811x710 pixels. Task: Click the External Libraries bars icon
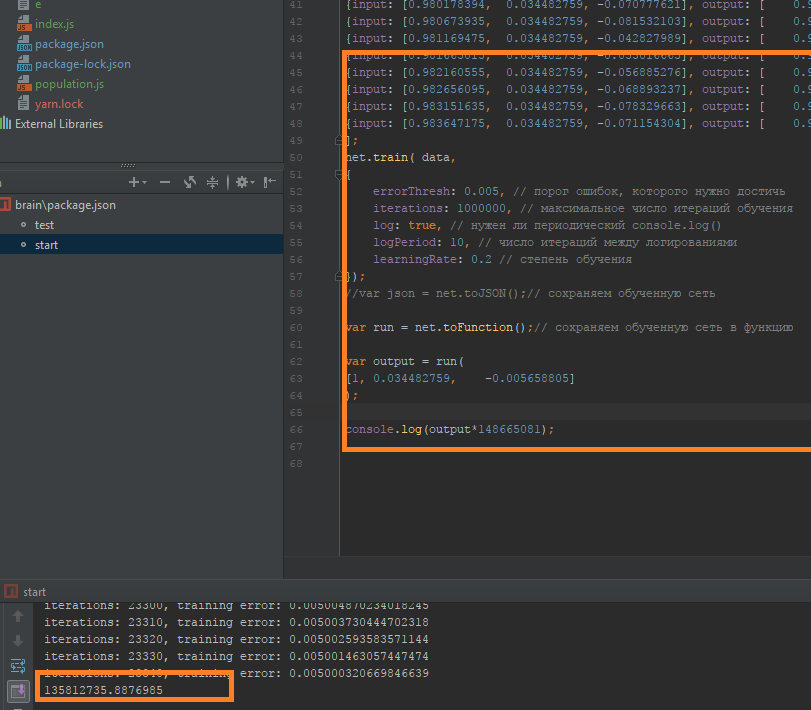[x=6, y=124]
